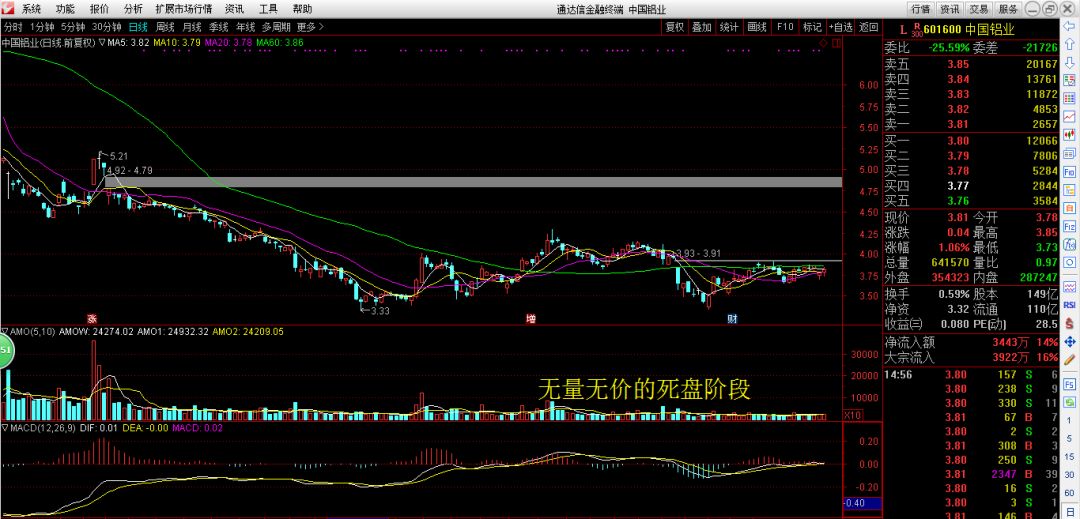1080x519 pixels.
Task: Click the F10 sidebar icon
Action: pos(1070,173)
